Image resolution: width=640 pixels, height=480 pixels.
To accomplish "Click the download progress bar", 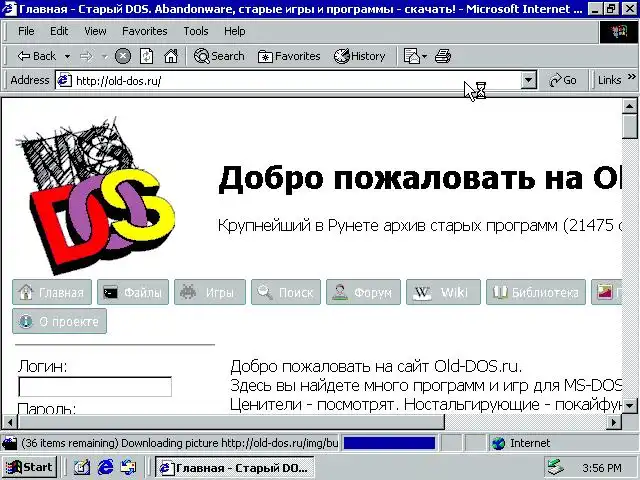I will click(389, 443).
